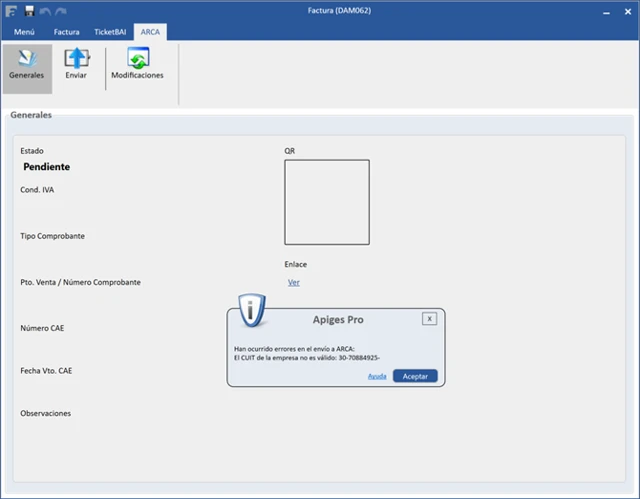640x499 pixels.
Task: Click the Enviar upload arrow icon
Action: [76, 61]
